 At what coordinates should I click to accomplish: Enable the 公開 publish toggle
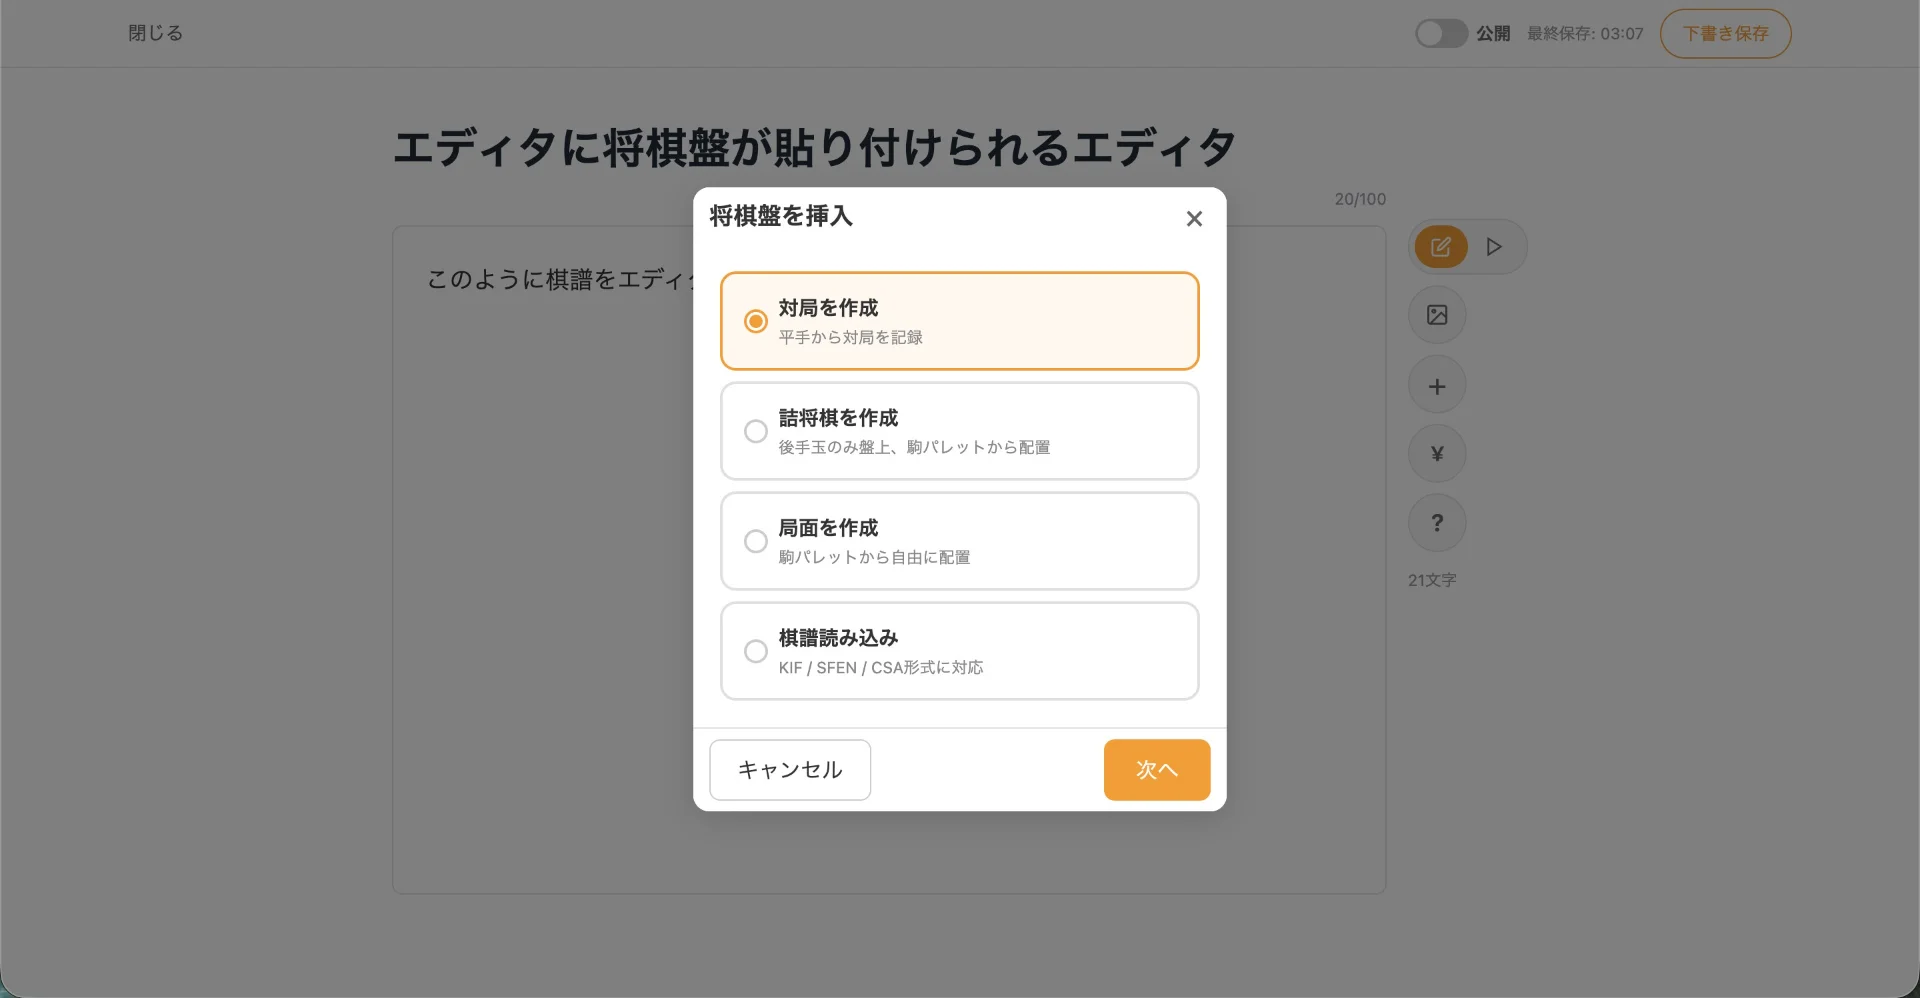(x=1440, y=33)
